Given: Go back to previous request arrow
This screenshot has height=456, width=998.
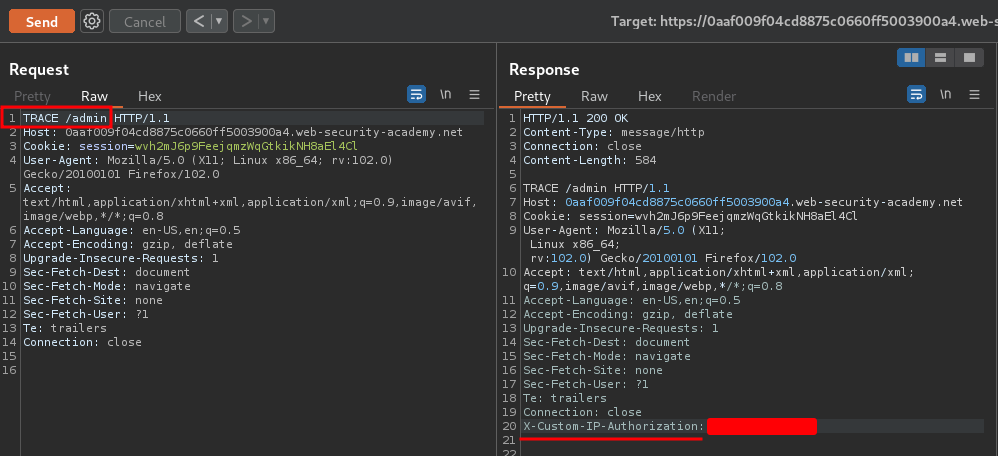Looking at the screenshot, I should 199,22.
